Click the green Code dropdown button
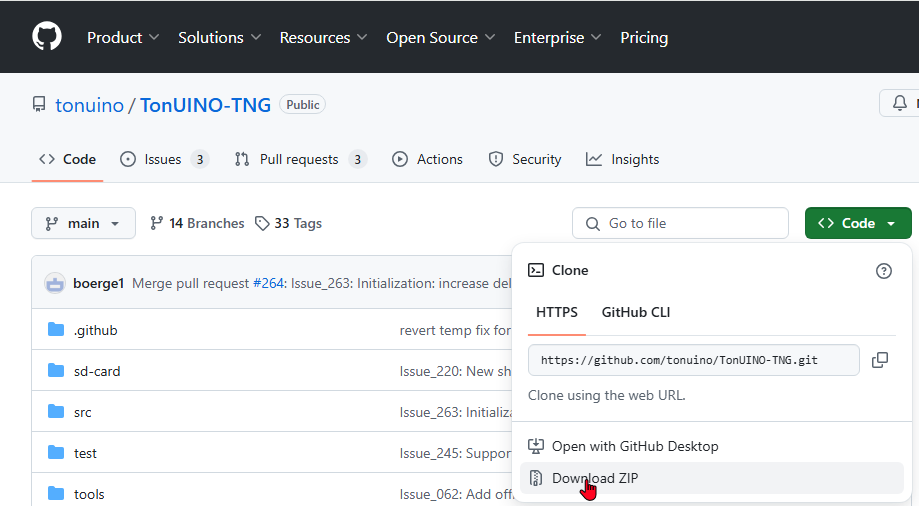The width and height of the screenshot is (919, 506). [x=858, y=223]
